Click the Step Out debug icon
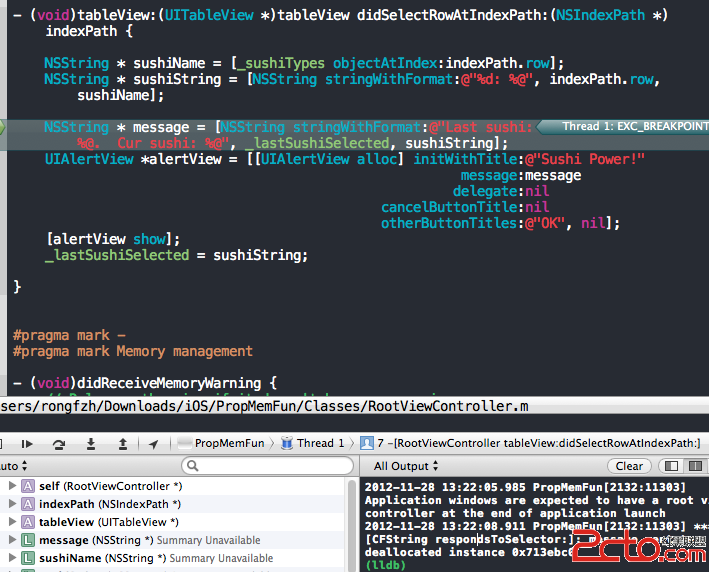Image resolution: width=709 pixels, height=572 pixels. pyautogui.click(x=123, y=443)
